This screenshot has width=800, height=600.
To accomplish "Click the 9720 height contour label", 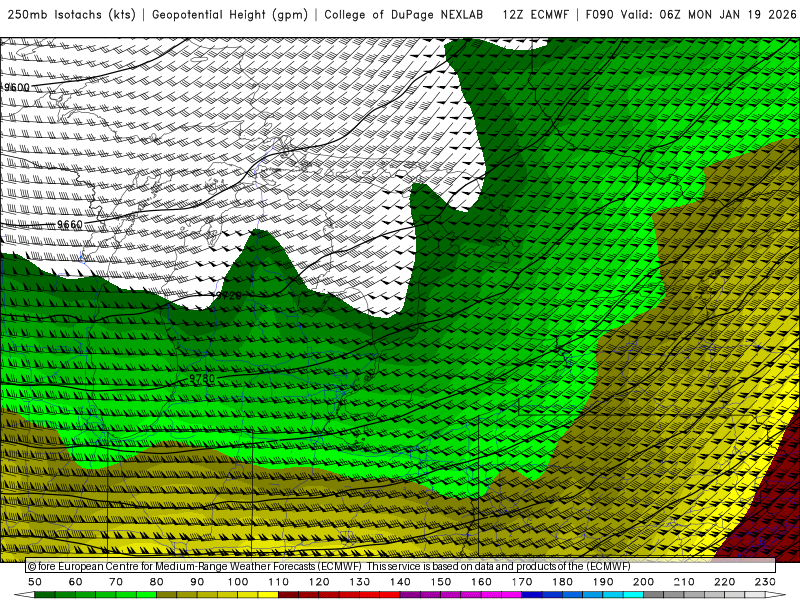I will click(228, 295).
